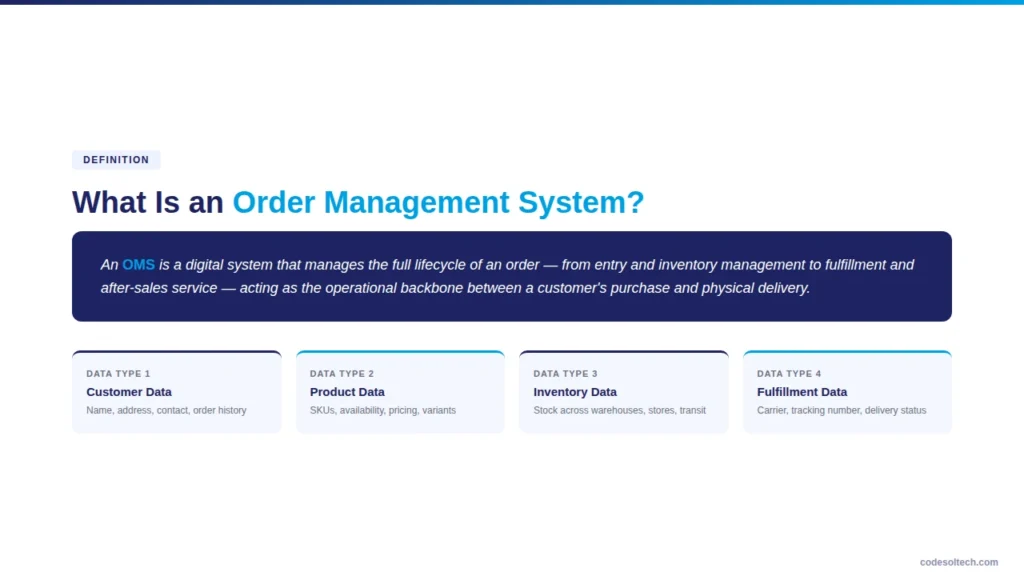Click the OMS definition paragraph box
The image size is (1024, 584).
pyautogui.click(x=511, y=276)
